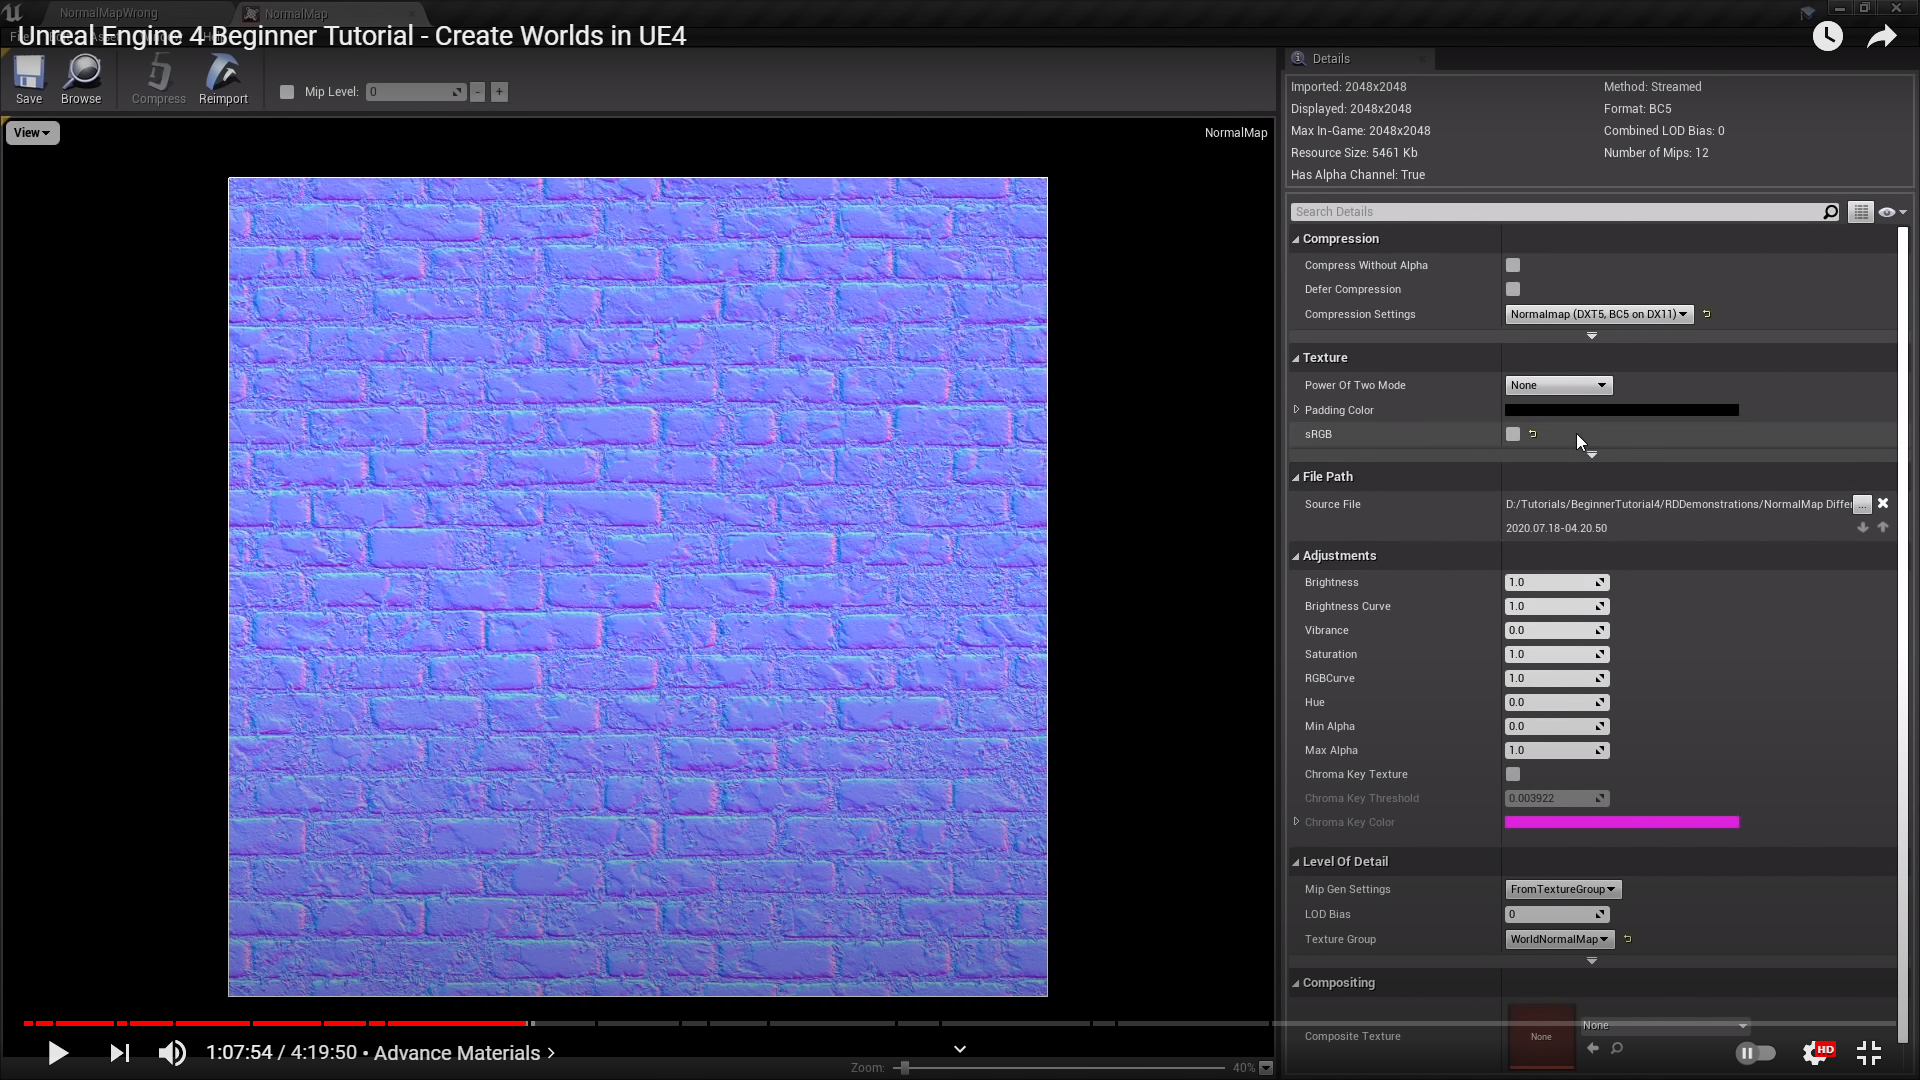Check the Defer Compression box
Viewport: 1920px width, 1080px height.
point(1513,289)
